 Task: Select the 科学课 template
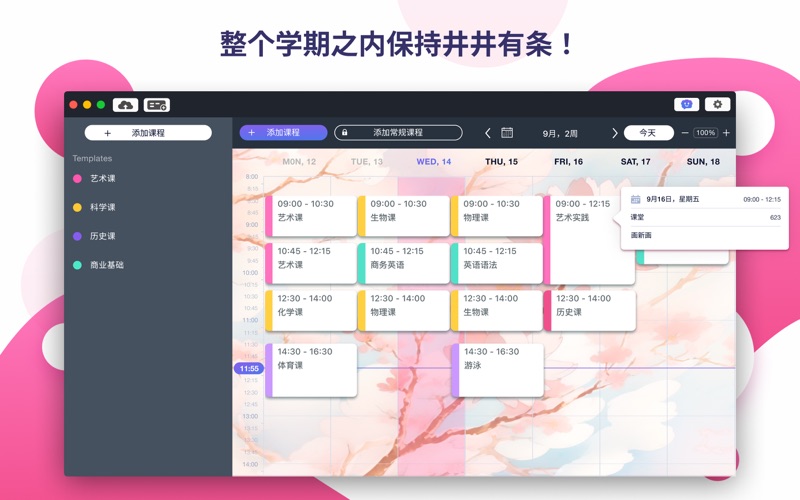click(103, 207)
